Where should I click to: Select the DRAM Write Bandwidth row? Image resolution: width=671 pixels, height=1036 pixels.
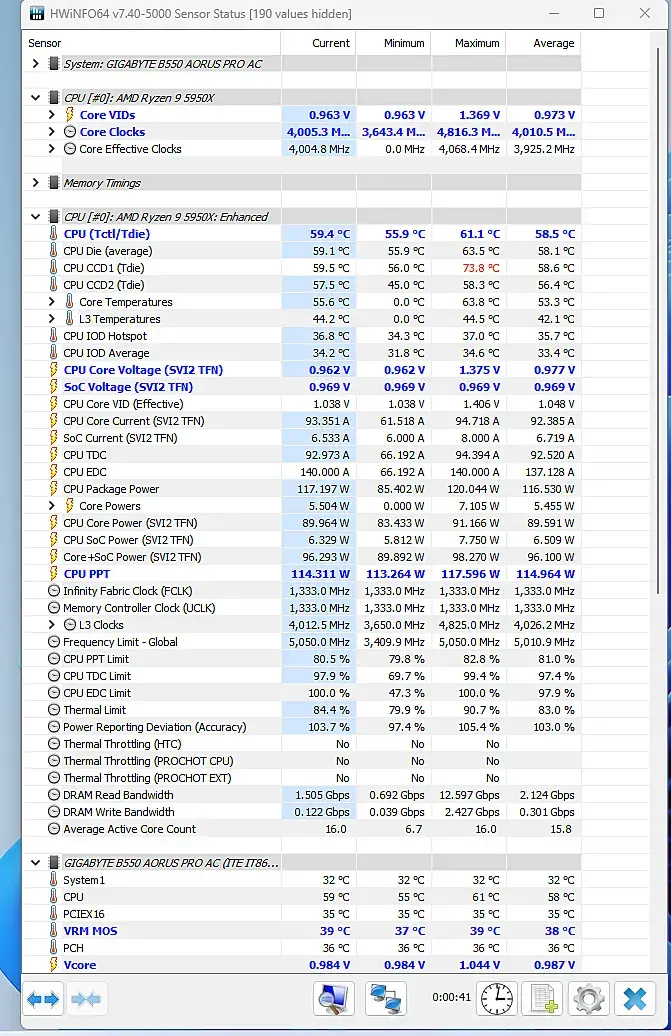coord(302,812)
